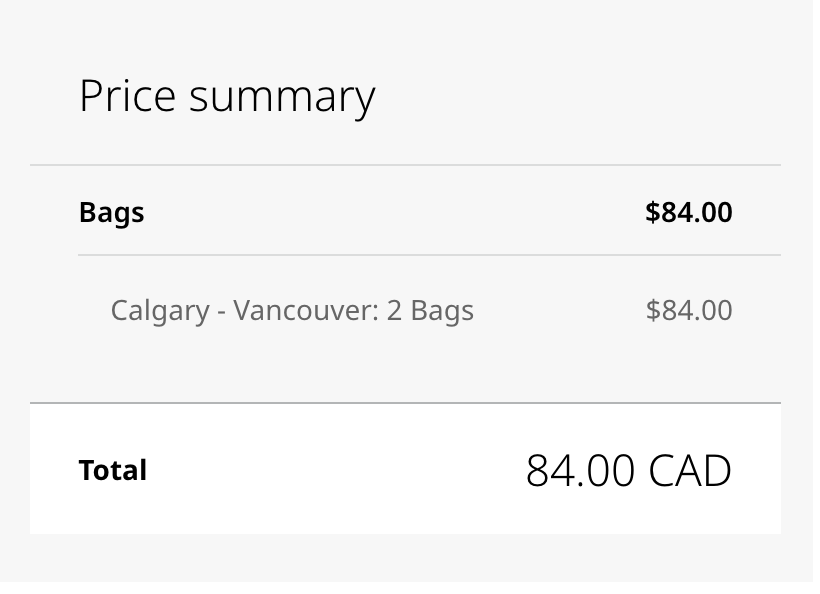Select the bold Total label

click(112, 470)
